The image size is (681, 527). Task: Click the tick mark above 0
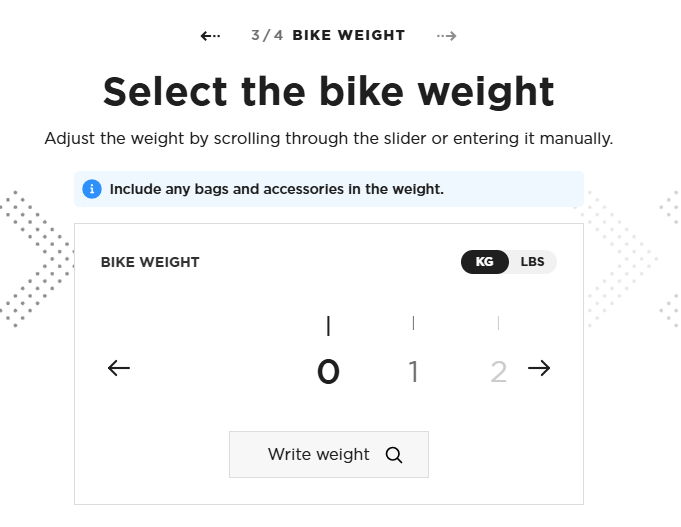click(328, 325)
